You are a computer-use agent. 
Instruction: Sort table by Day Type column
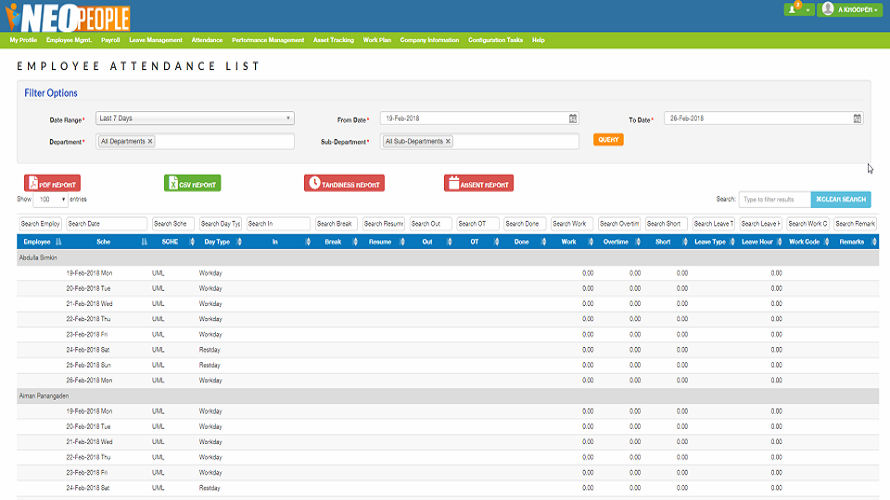[x=221, y=242]
